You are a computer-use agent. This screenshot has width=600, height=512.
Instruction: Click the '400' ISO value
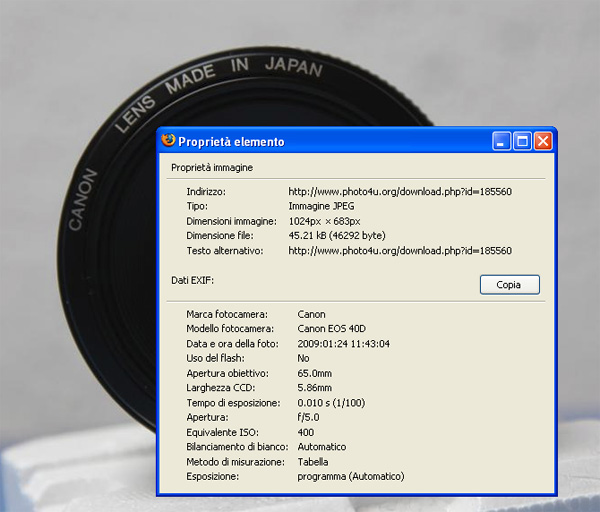[306, 432]
